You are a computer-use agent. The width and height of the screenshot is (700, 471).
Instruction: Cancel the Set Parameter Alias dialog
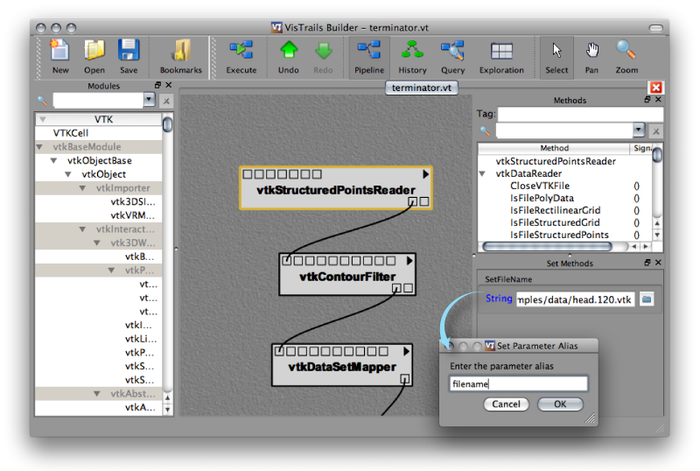click(506, 404)
